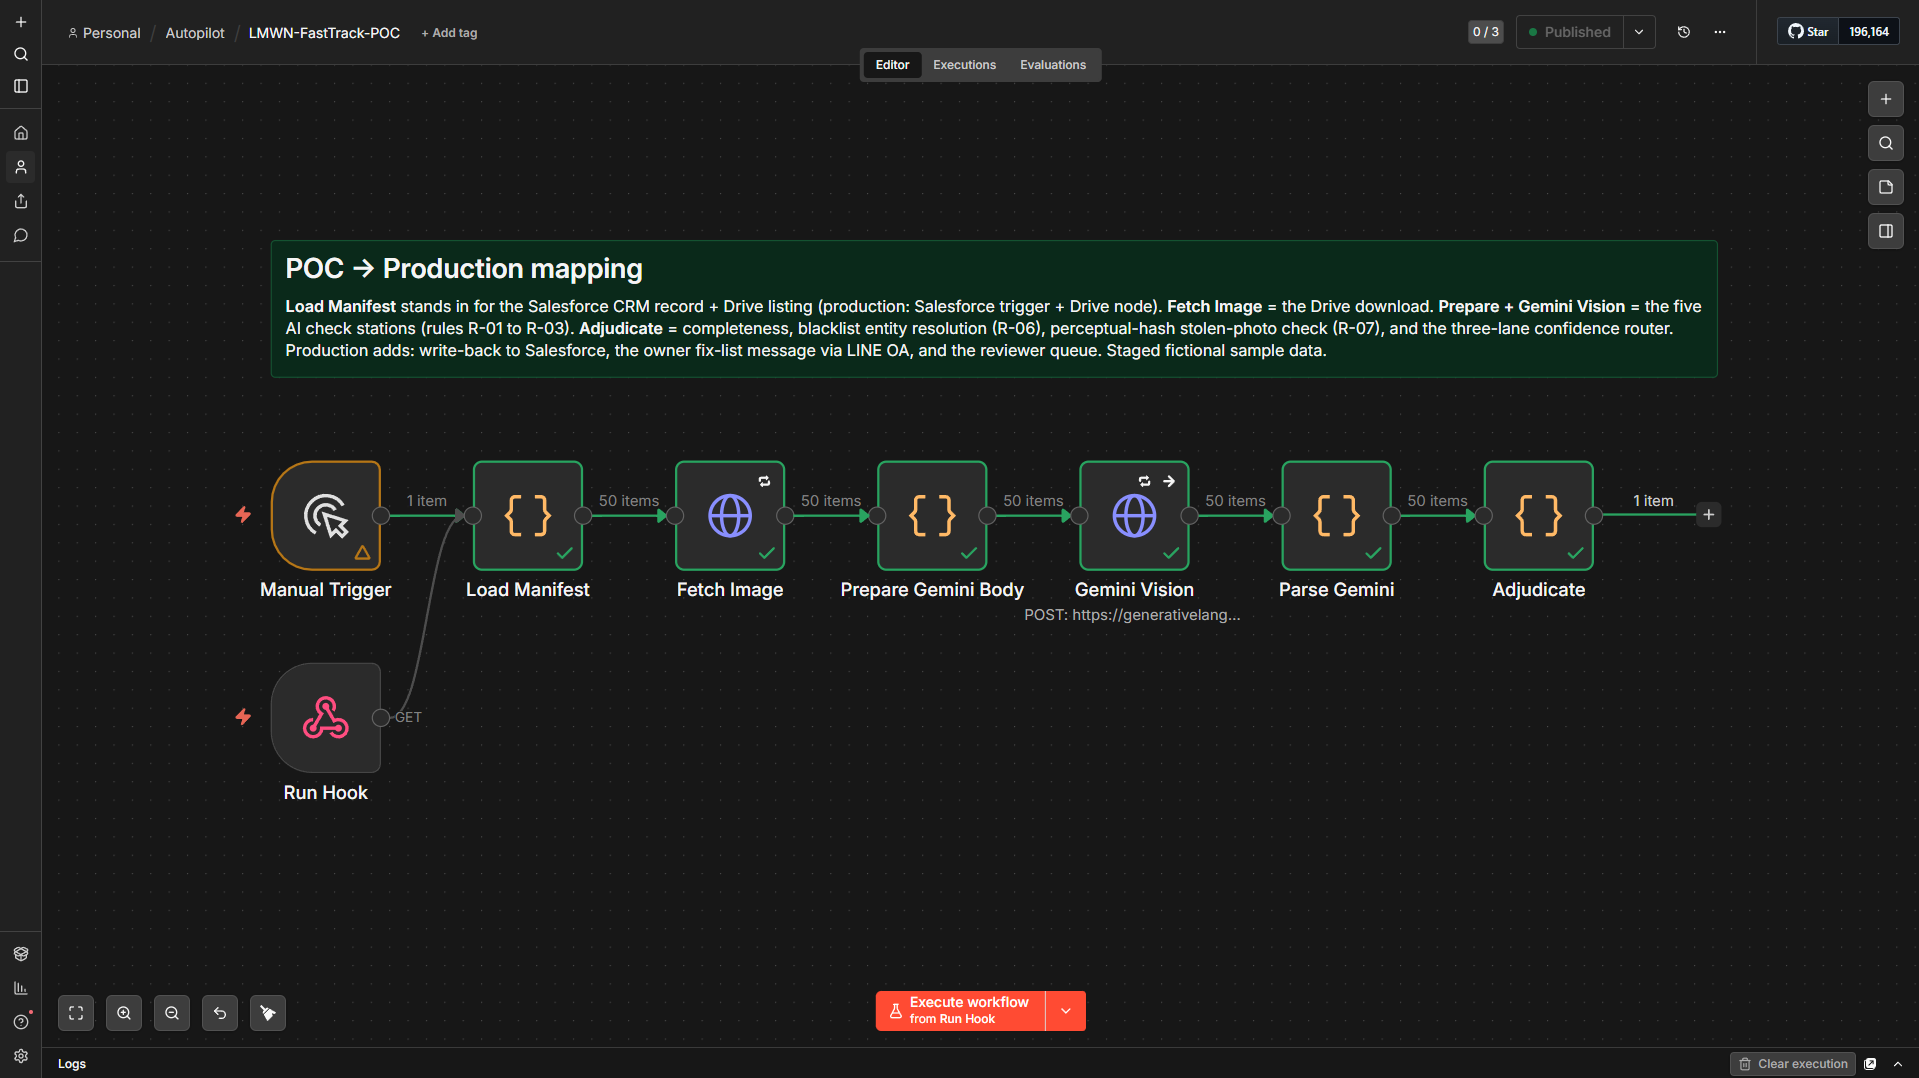Add node with canvas plus button
The image size is (1919, 1078).
pos(1886,99)
